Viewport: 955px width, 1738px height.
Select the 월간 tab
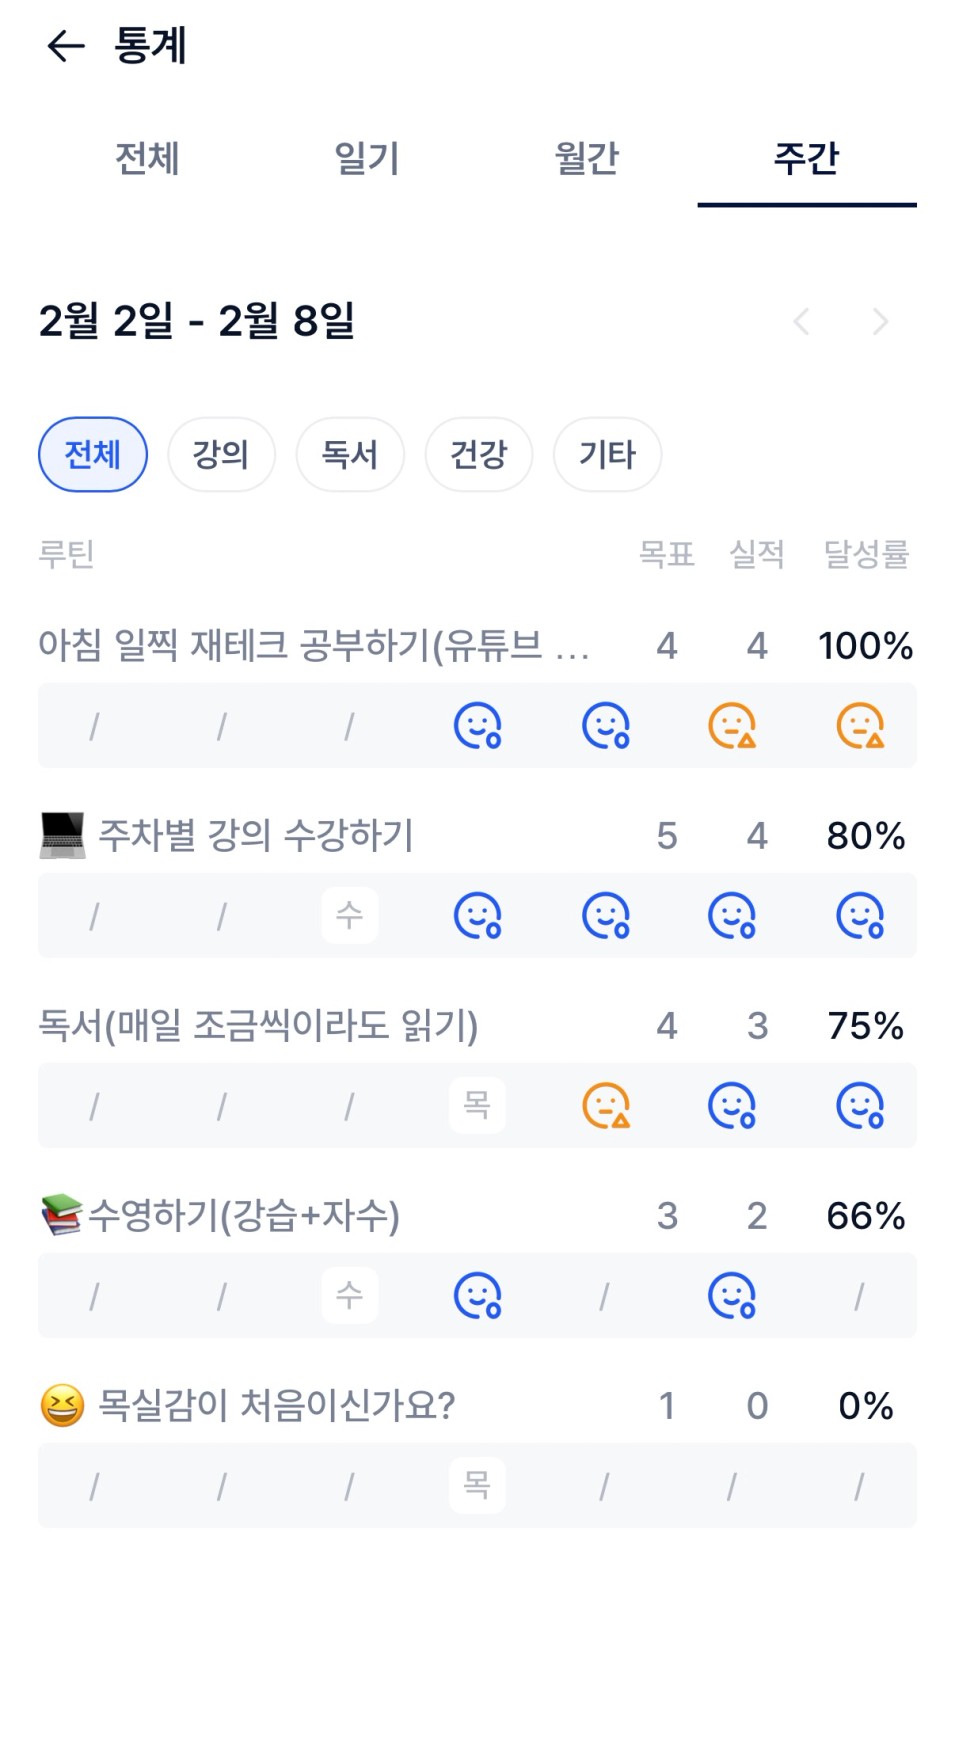pyautogui.click(x=587, y=159)
